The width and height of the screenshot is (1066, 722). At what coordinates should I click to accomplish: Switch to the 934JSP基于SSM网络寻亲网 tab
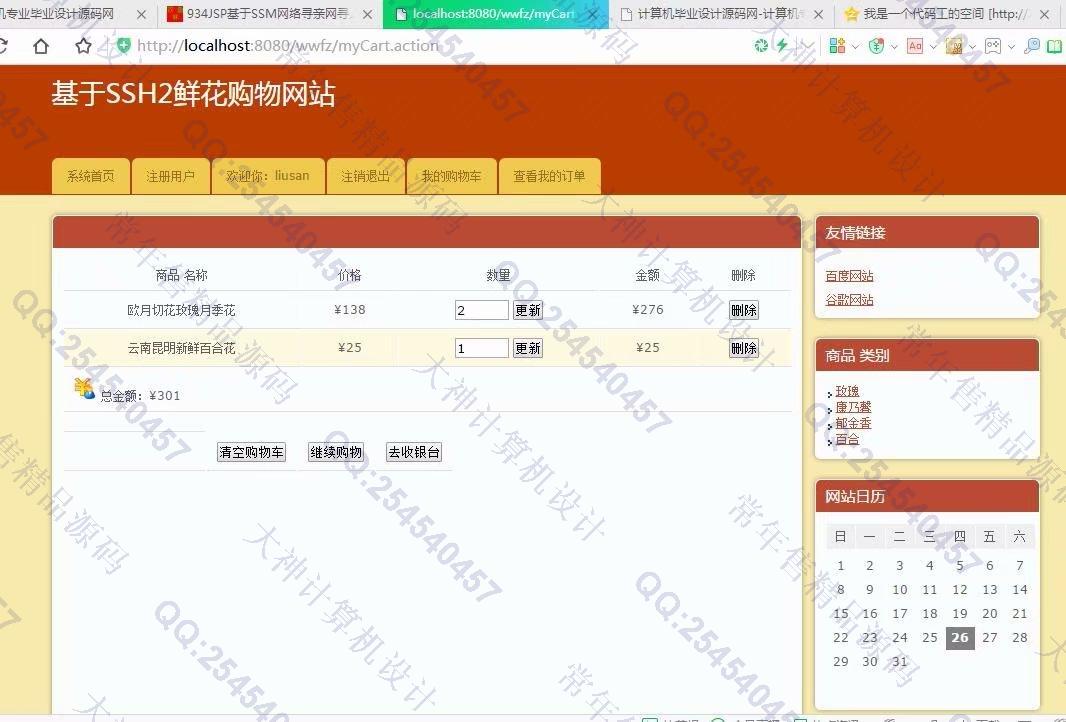(269, 14)
